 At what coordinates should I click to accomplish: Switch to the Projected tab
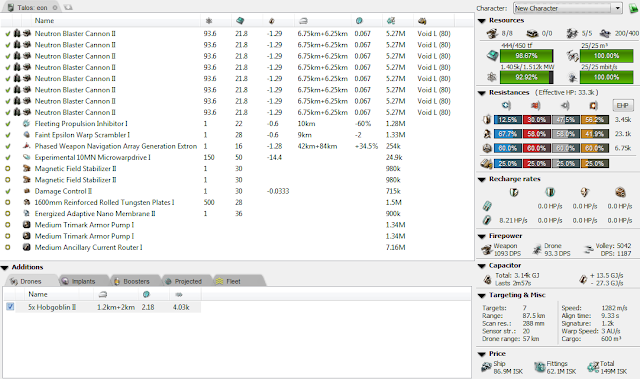click(188, 281)
